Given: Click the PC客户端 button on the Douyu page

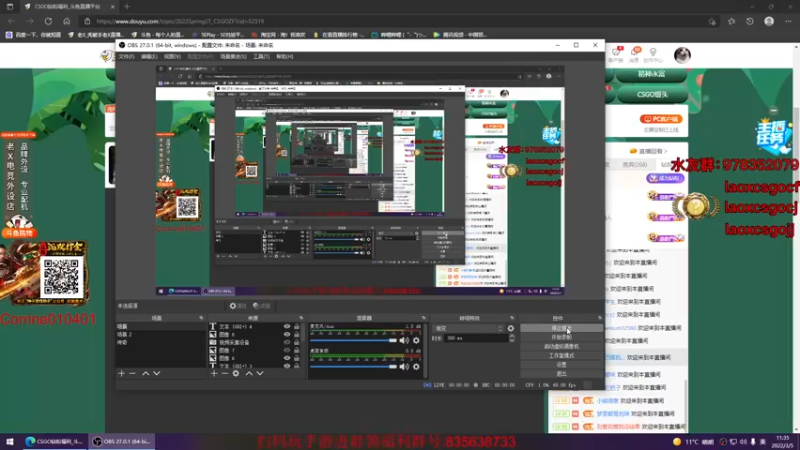Looking at the screenshot, I should [x=661, y=119].
